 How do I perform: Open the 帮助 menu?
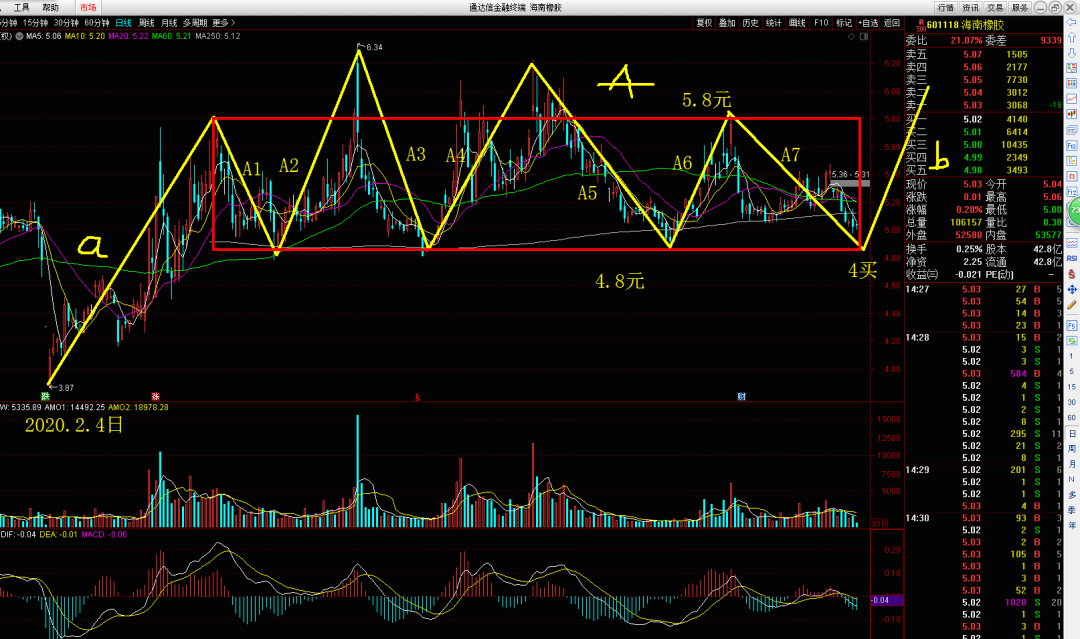pyautogui.click(x=50, y=8)
